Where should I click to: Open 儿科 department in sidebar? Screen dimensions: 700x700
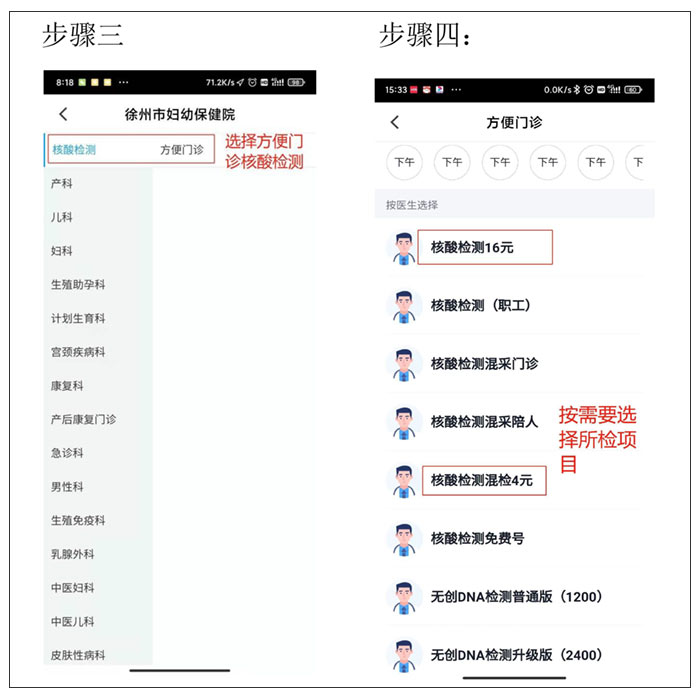pos(62,217)
